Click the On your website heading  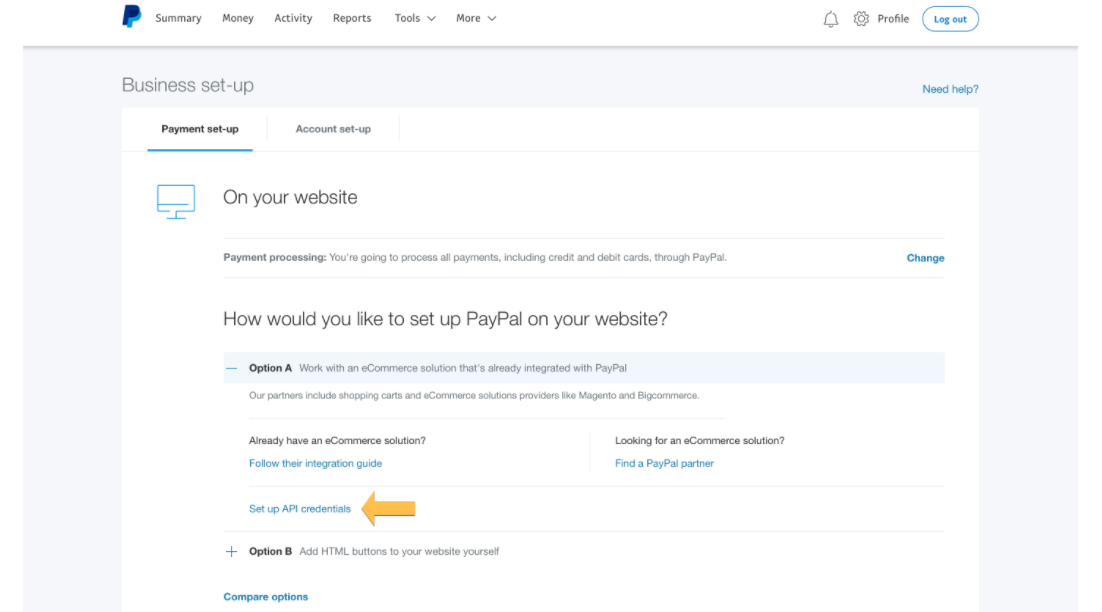click(290, 197)
